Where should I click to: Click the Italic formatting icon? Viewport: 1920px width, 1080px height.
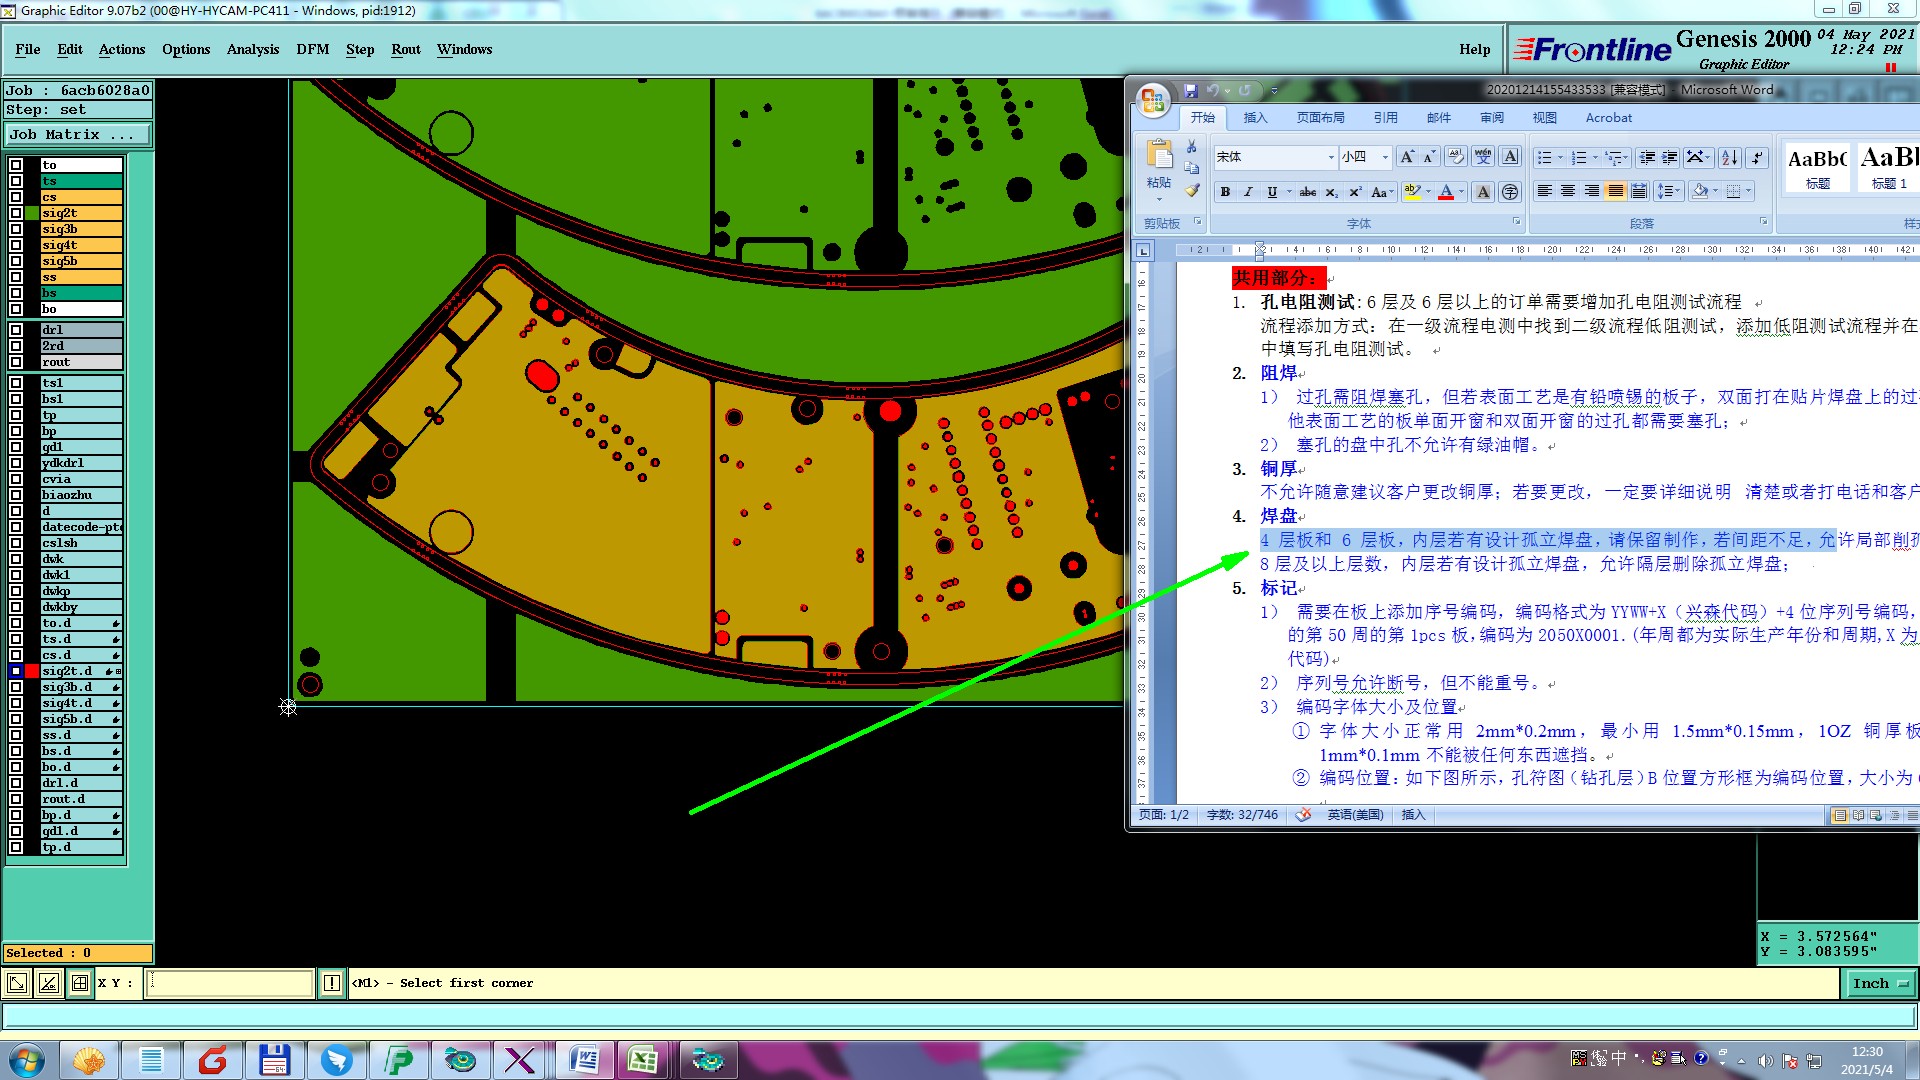1248,192
